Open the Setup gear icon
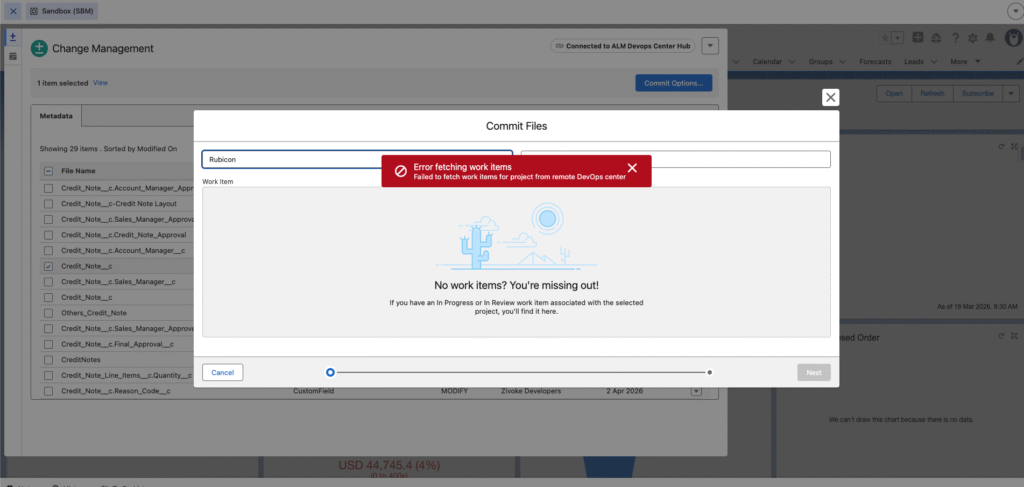This screenshot has width=1024, height=487. [972, 38]
